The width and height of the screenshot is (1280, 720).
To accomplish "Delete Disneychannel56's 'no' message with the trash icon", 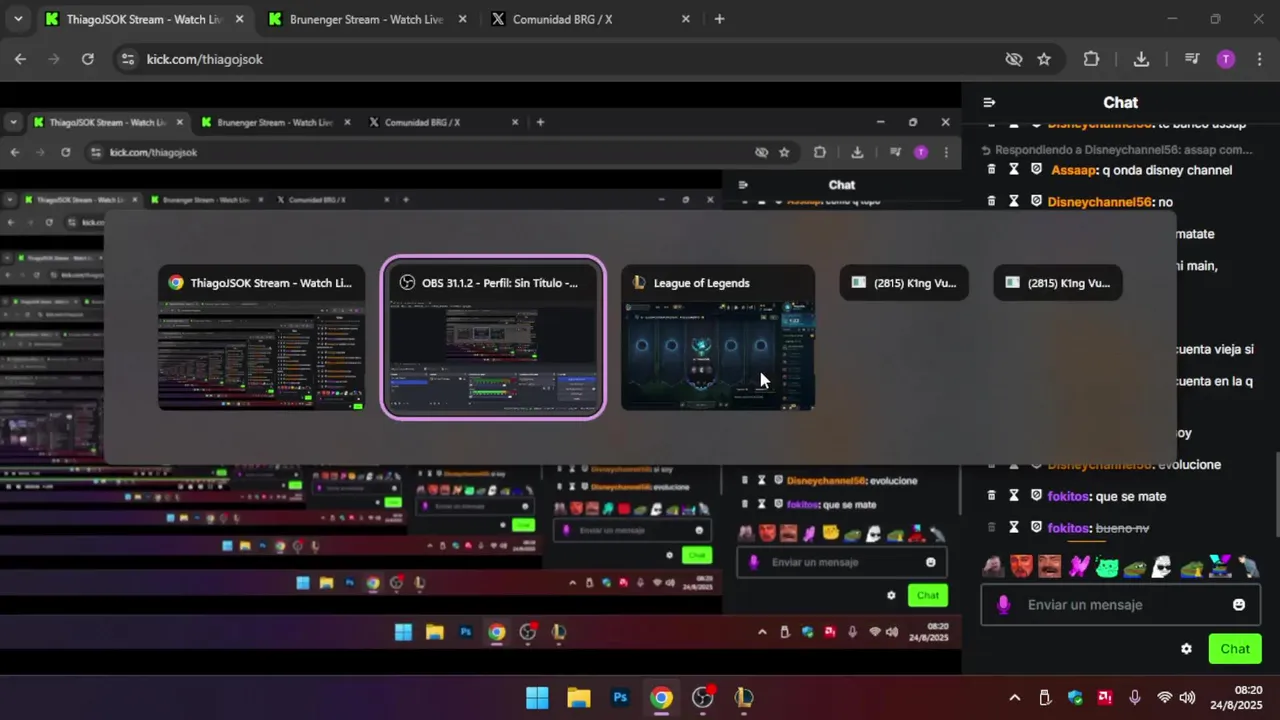I will point(991,202).
